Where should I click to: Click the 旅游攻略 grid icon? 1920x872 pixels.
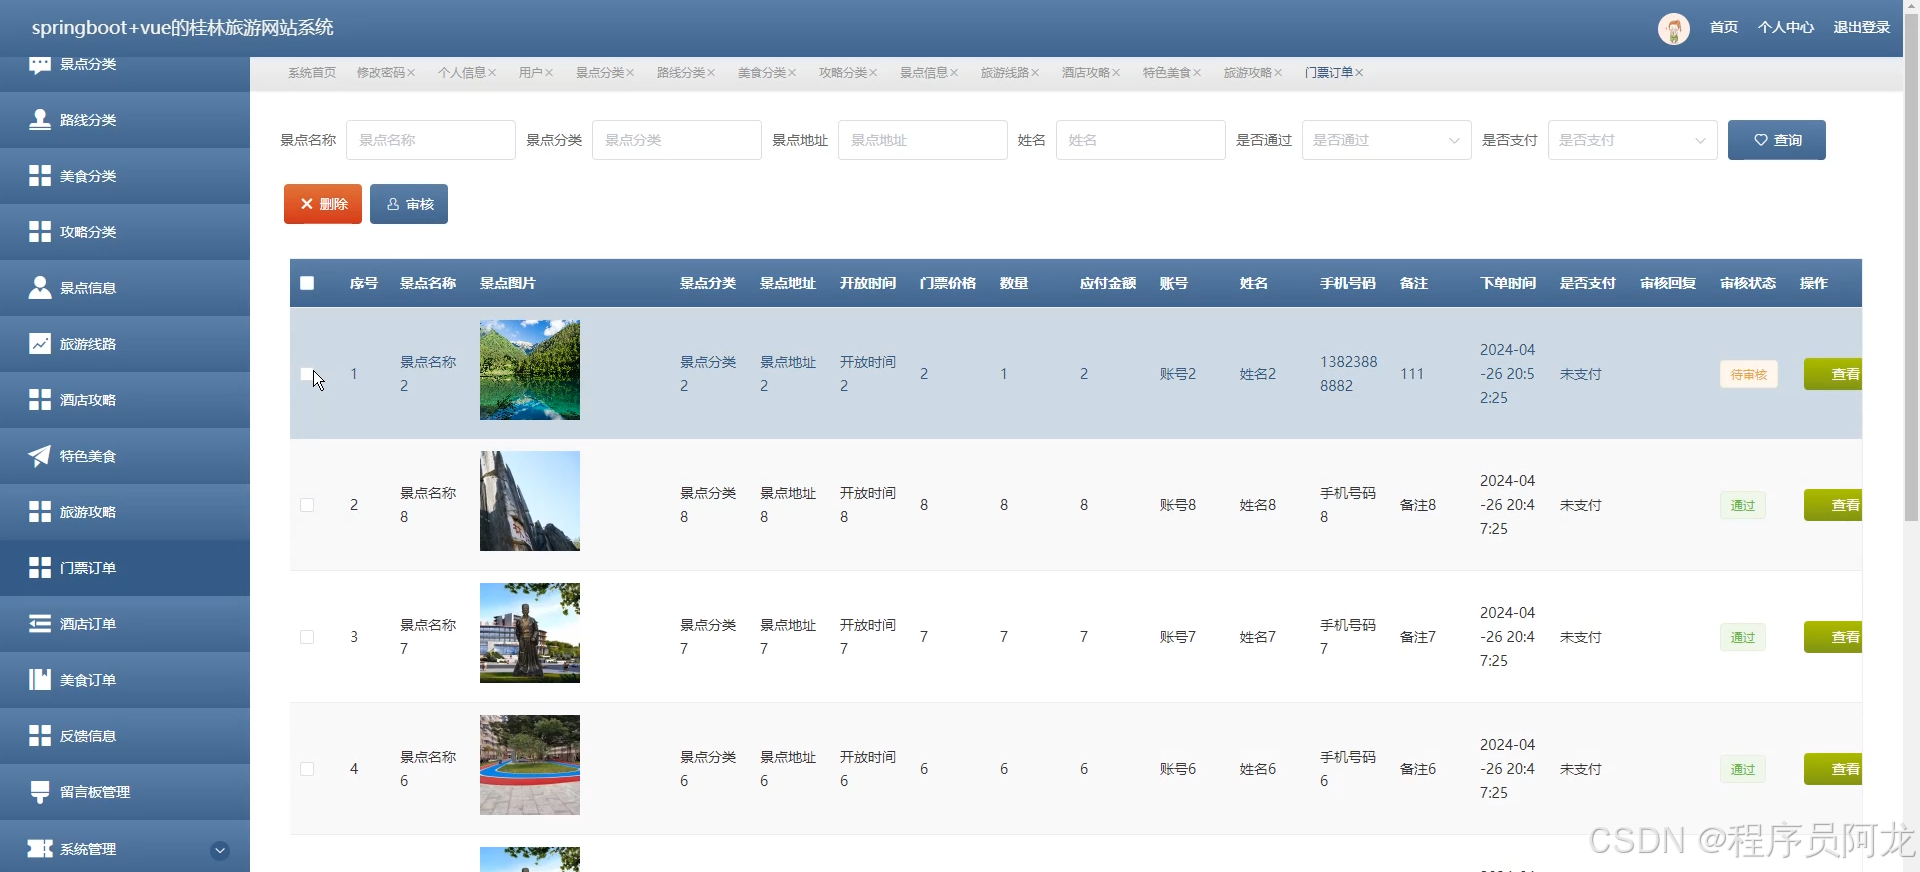point(40,512)
